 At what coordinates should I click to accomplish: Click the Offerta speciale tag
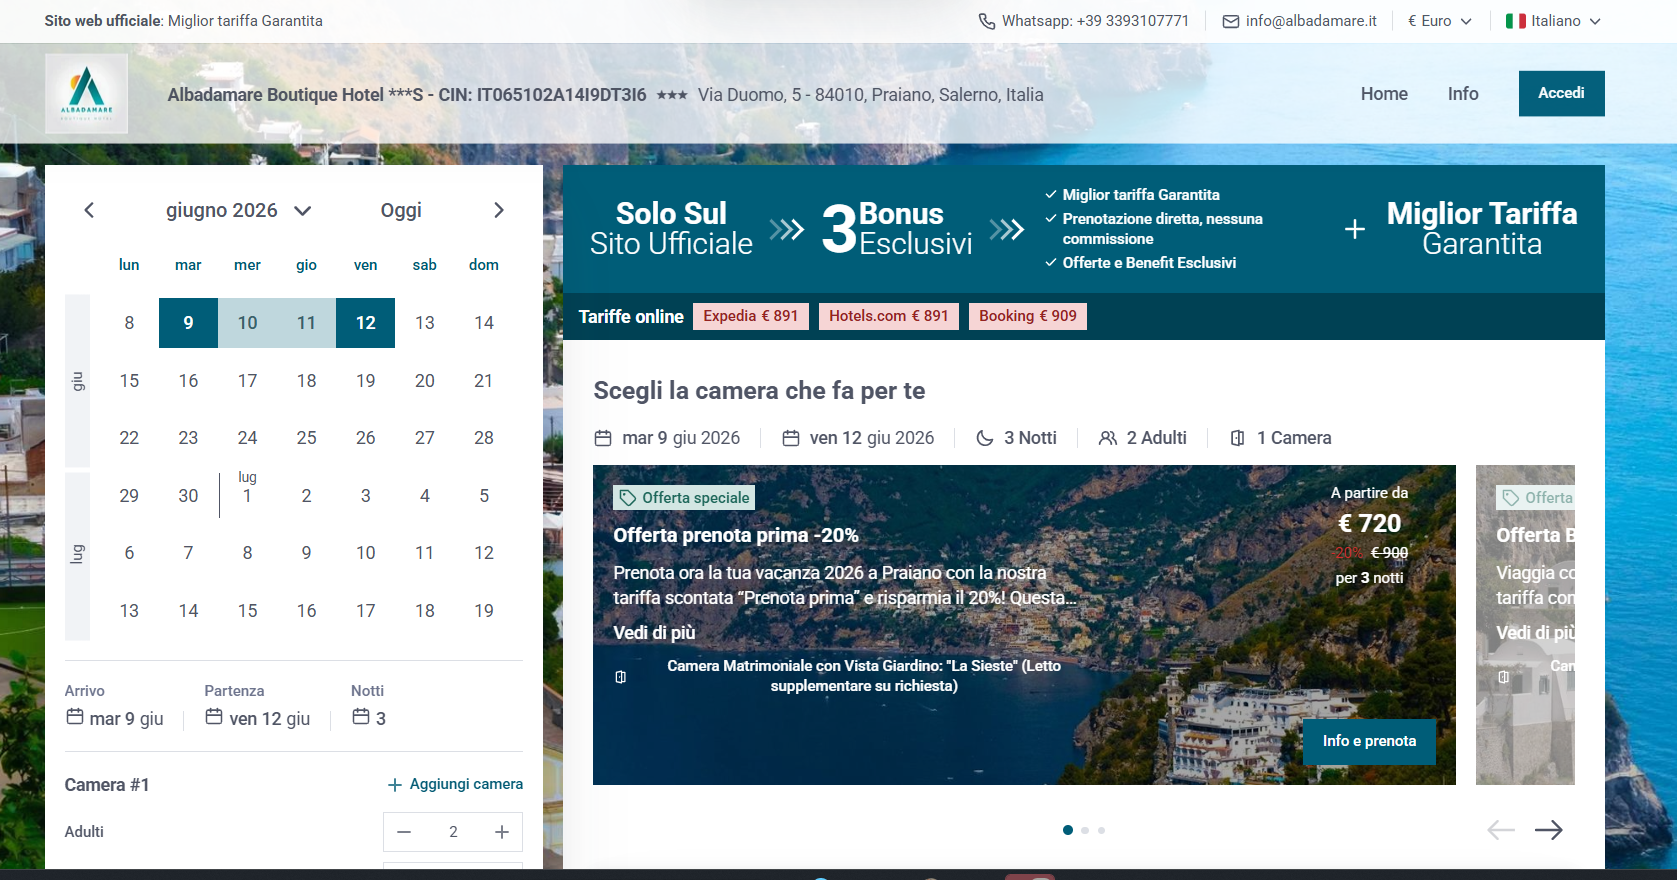684,498
